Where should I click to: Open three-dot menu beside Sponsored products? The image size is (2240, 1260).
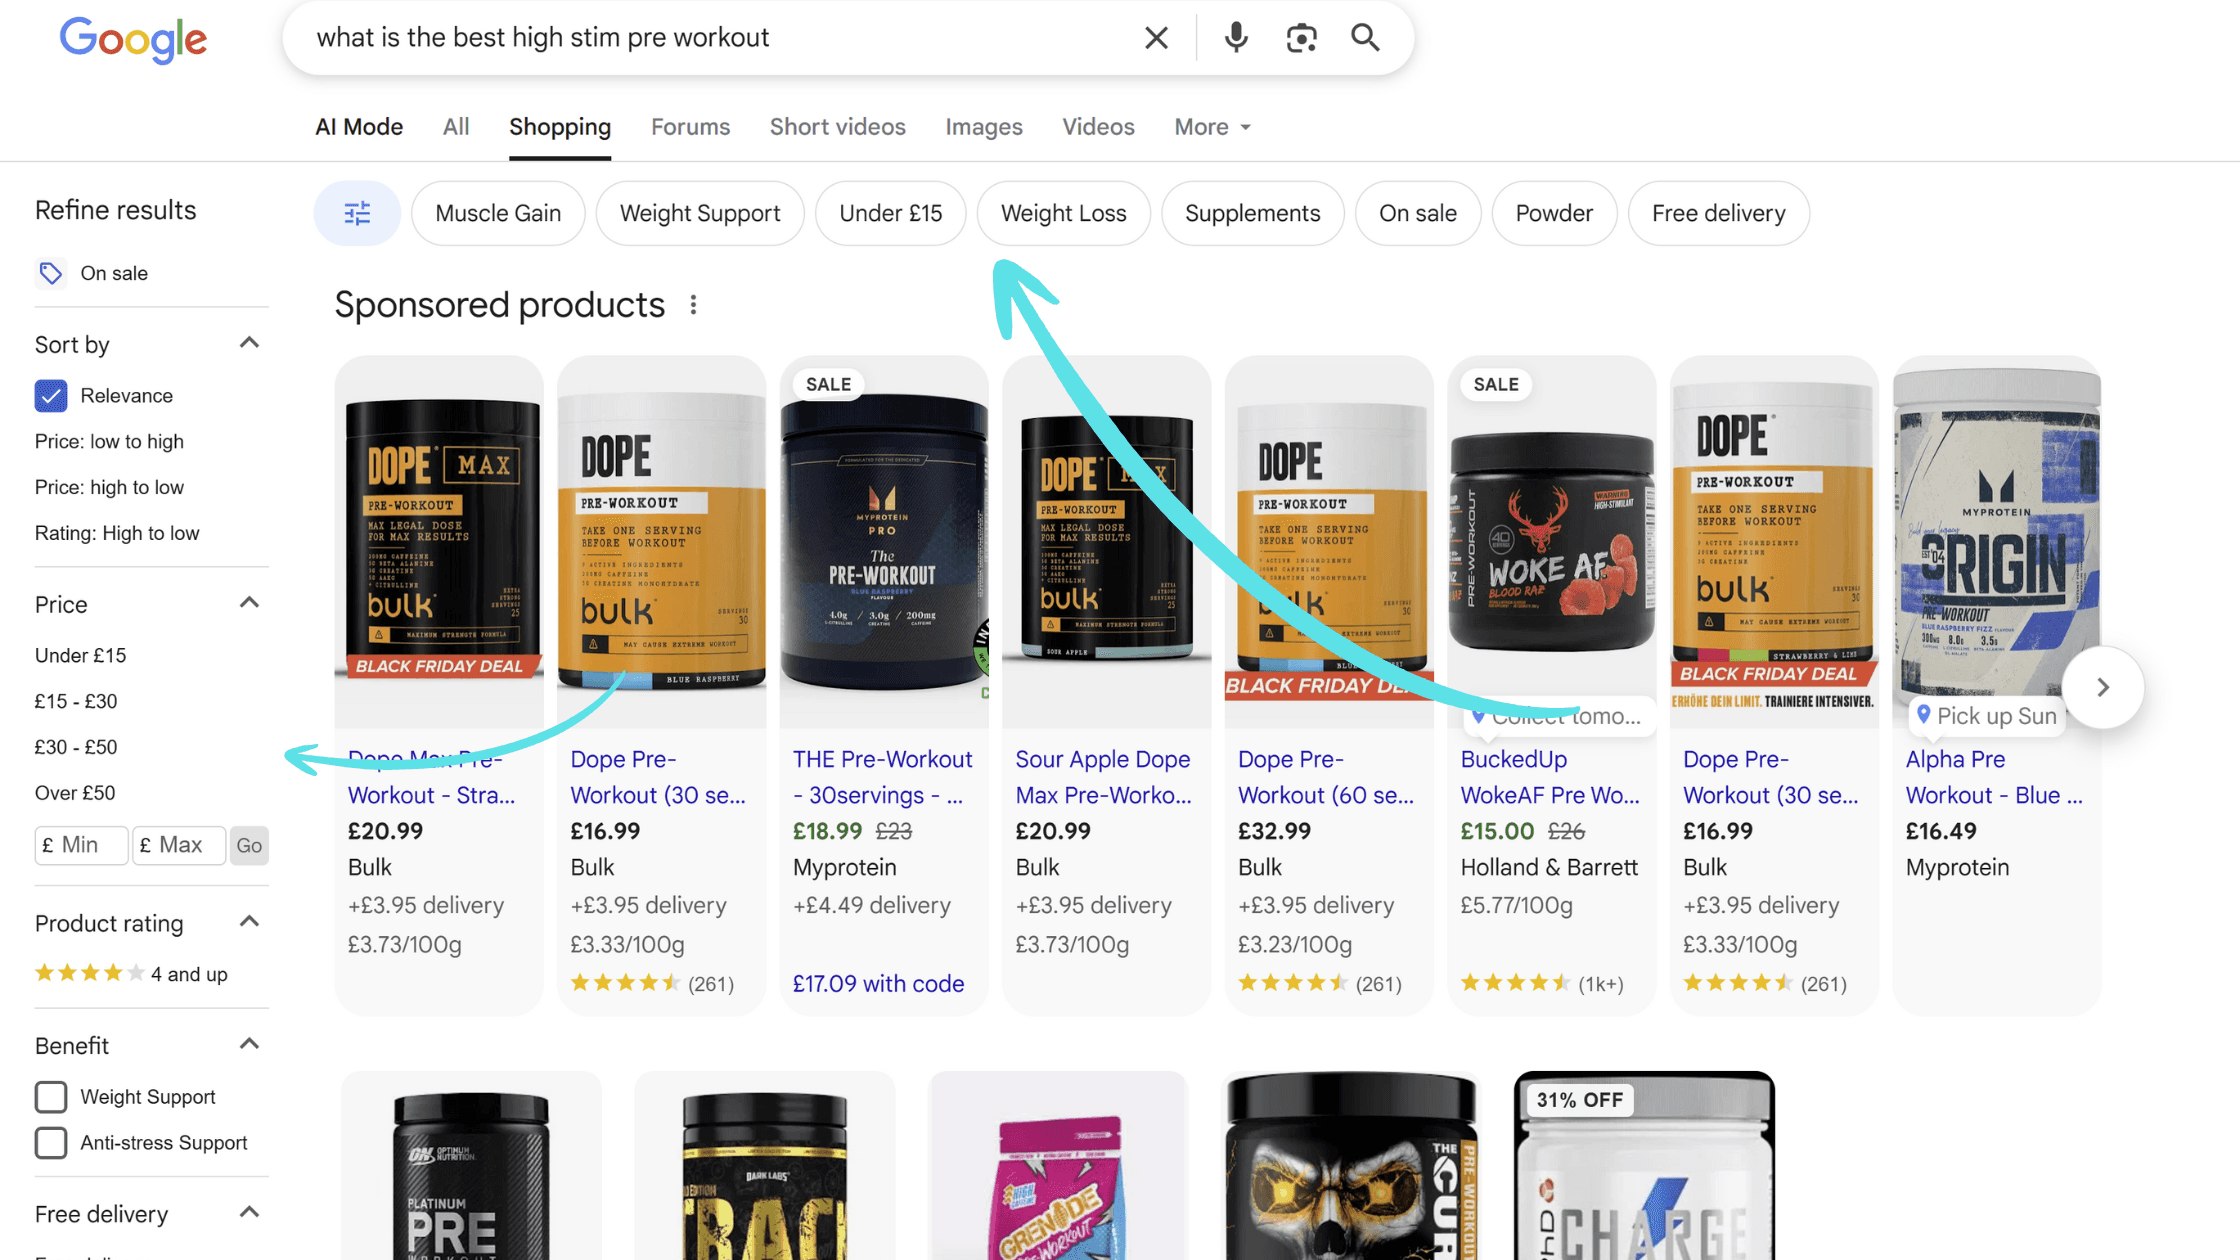coord(693,305)
